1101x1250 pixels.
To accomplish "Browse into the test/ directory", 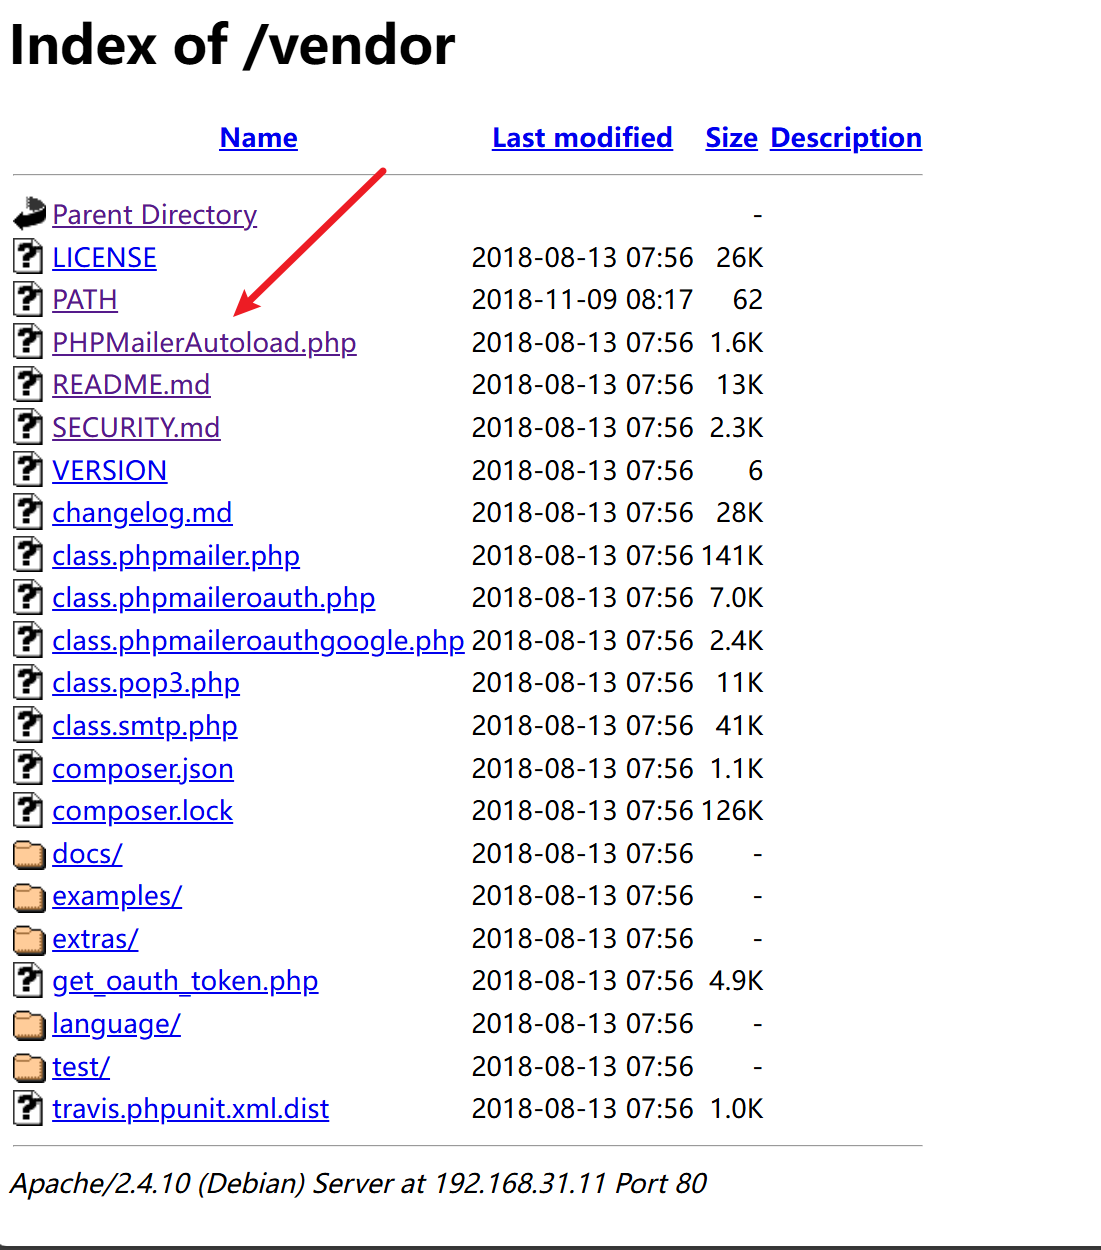I will point(81,1066).
